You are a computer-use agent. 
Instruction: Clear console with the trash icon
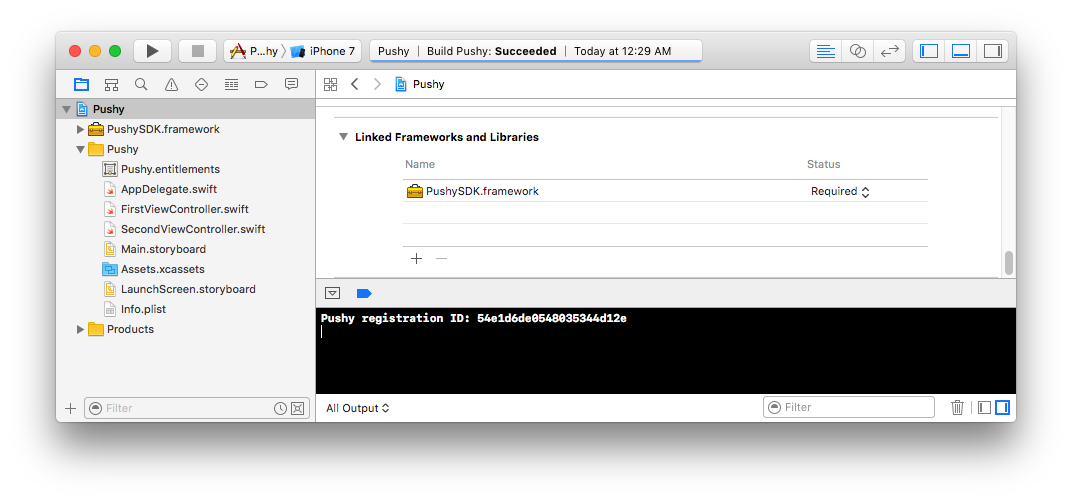(x=957, y=408)
